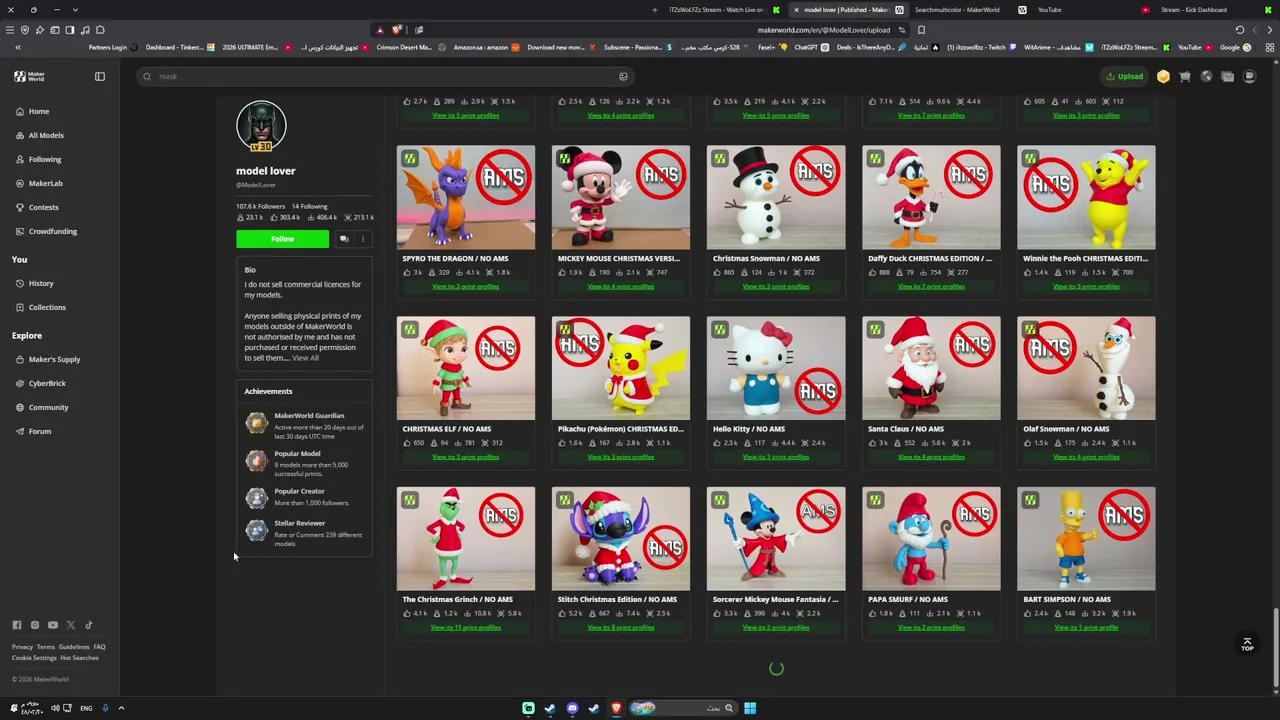Open Collections under You
Screen dimensions: 1280x720
pyautogui.click(x=46, y=307)
